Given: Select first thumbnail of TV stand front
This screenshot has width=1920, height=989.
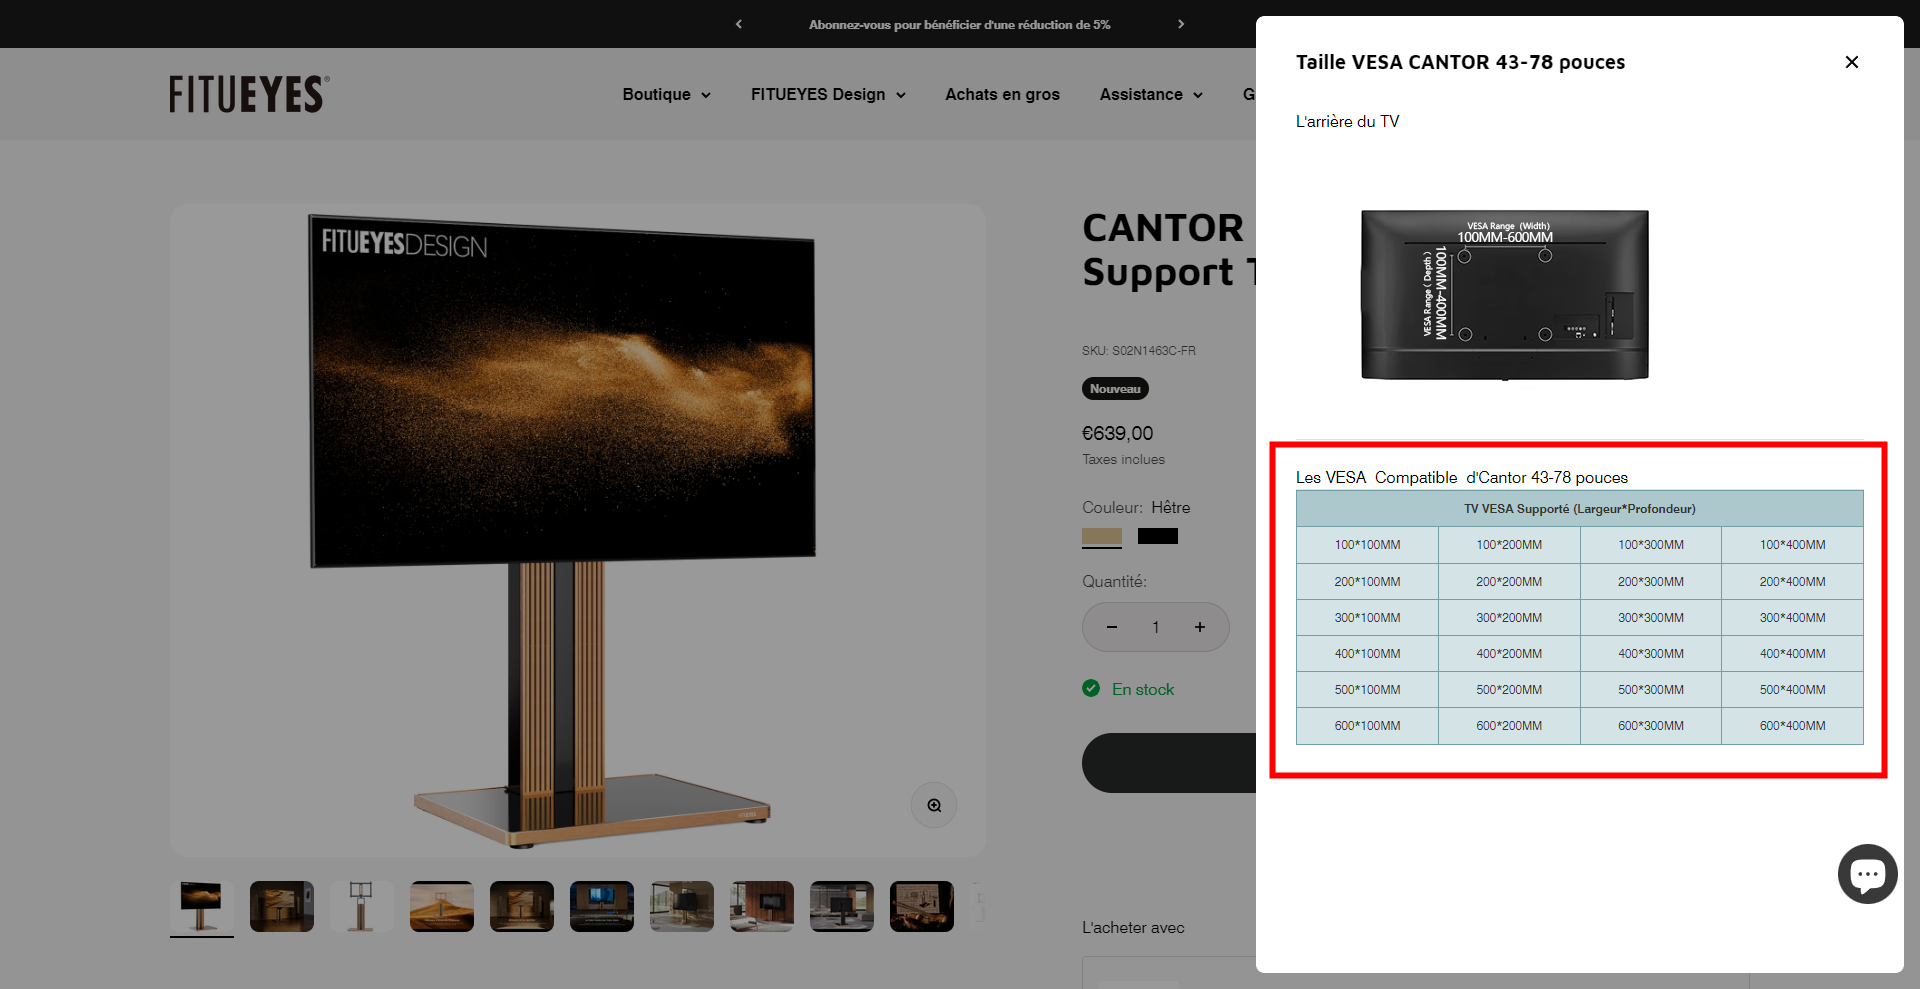Looking at the screenshot, I should point(202,906).
